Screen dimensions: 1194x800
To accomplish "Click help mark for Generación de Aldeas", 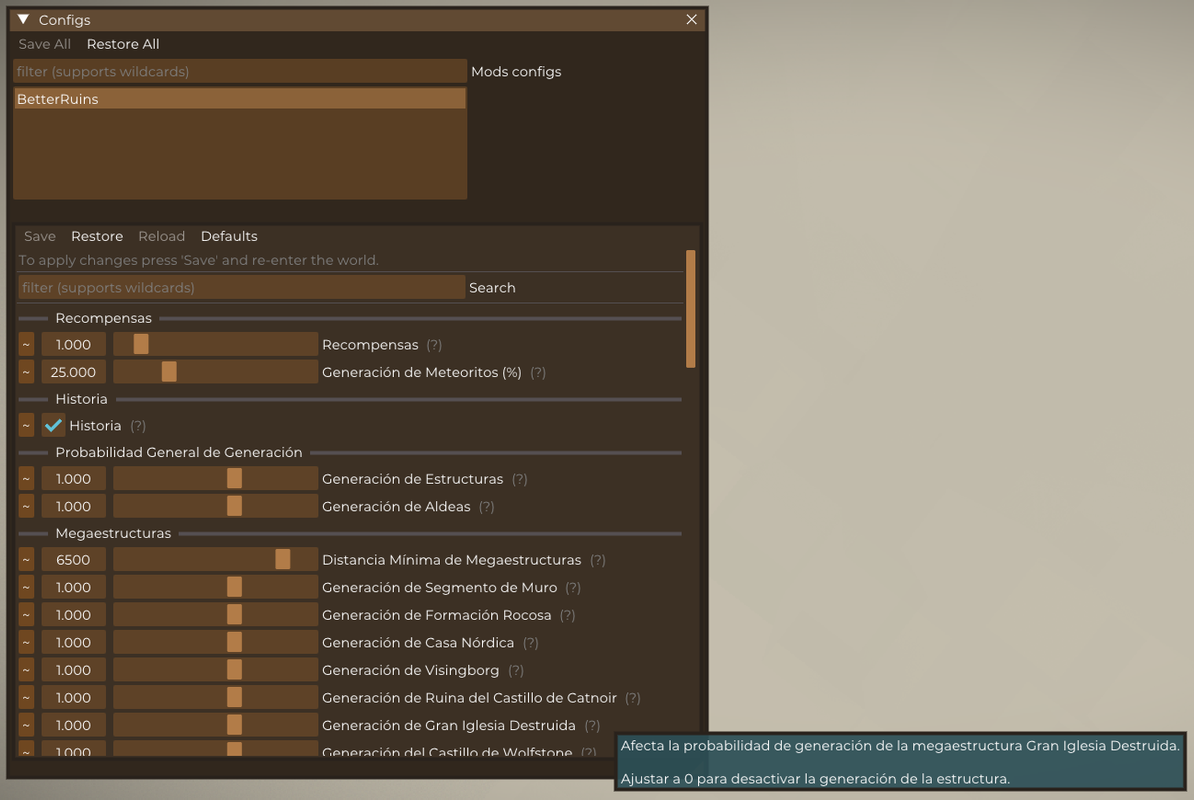I will [487, 506].
